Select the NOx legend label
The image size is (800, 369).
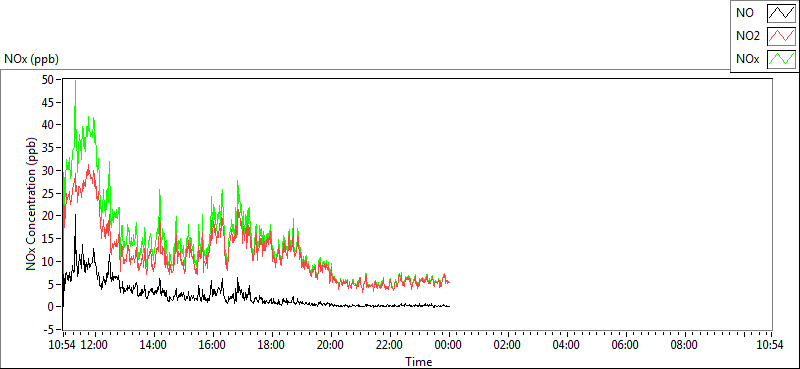pos(747,60)
